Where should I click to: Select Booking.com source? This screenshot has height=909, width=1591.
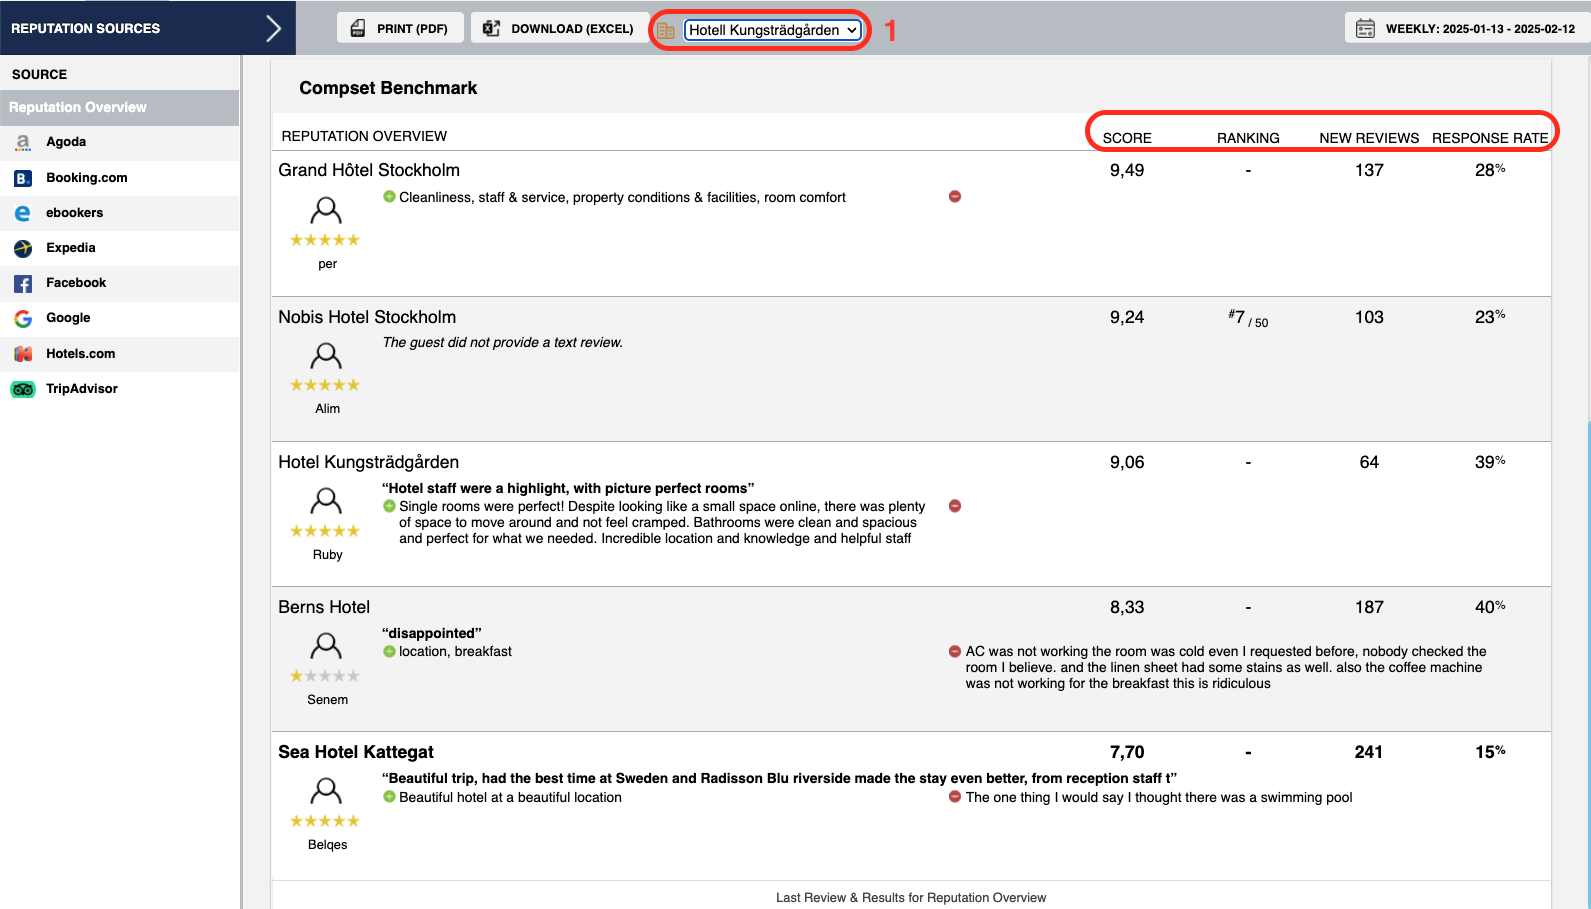click(x=119, y=178)
